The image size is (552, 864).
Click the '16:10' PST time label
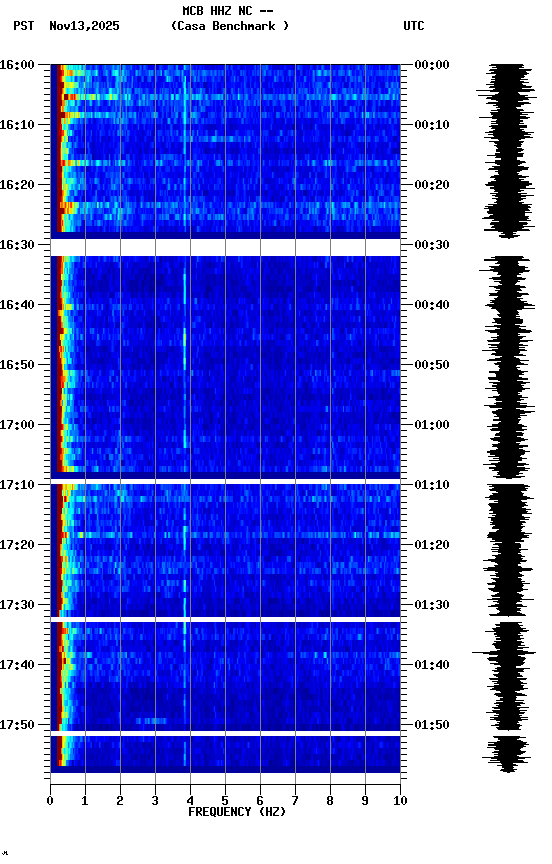[x=17, y=125]
